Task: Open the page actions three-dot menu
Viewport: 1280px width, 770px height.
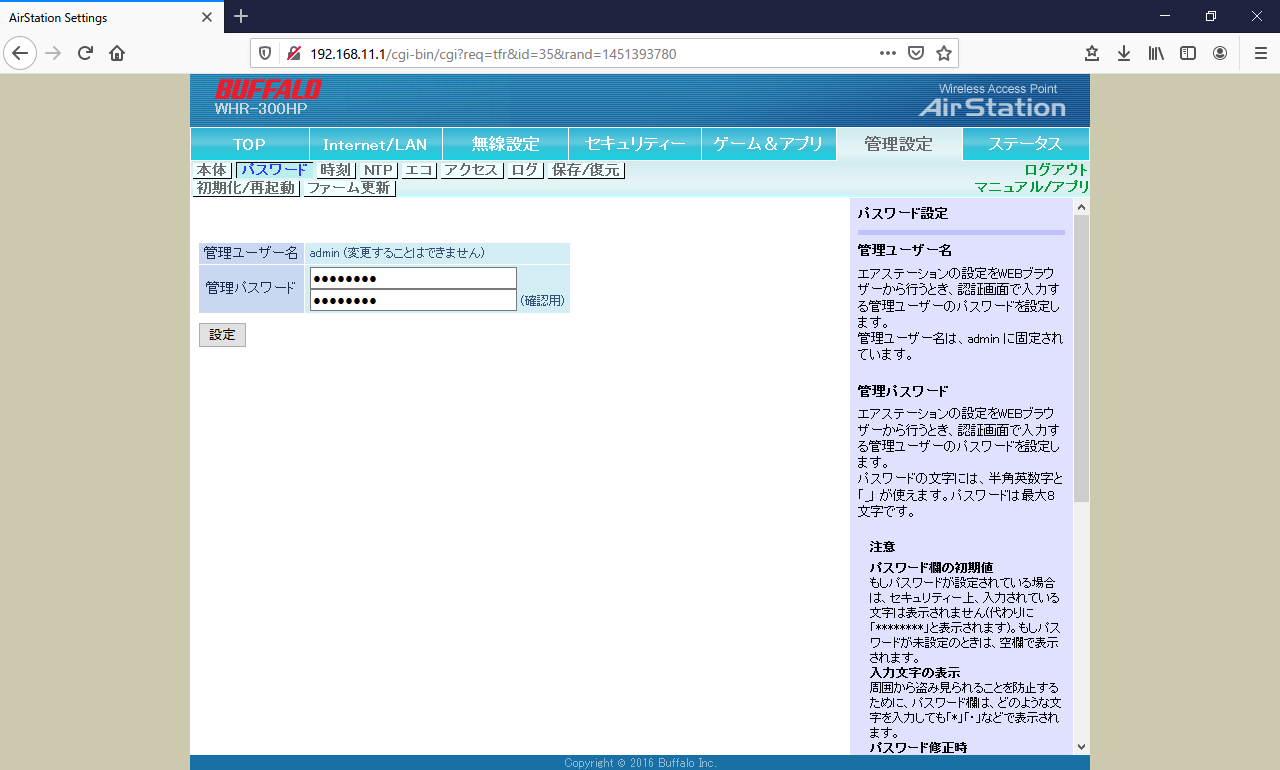Action: (x=887, y=53)
